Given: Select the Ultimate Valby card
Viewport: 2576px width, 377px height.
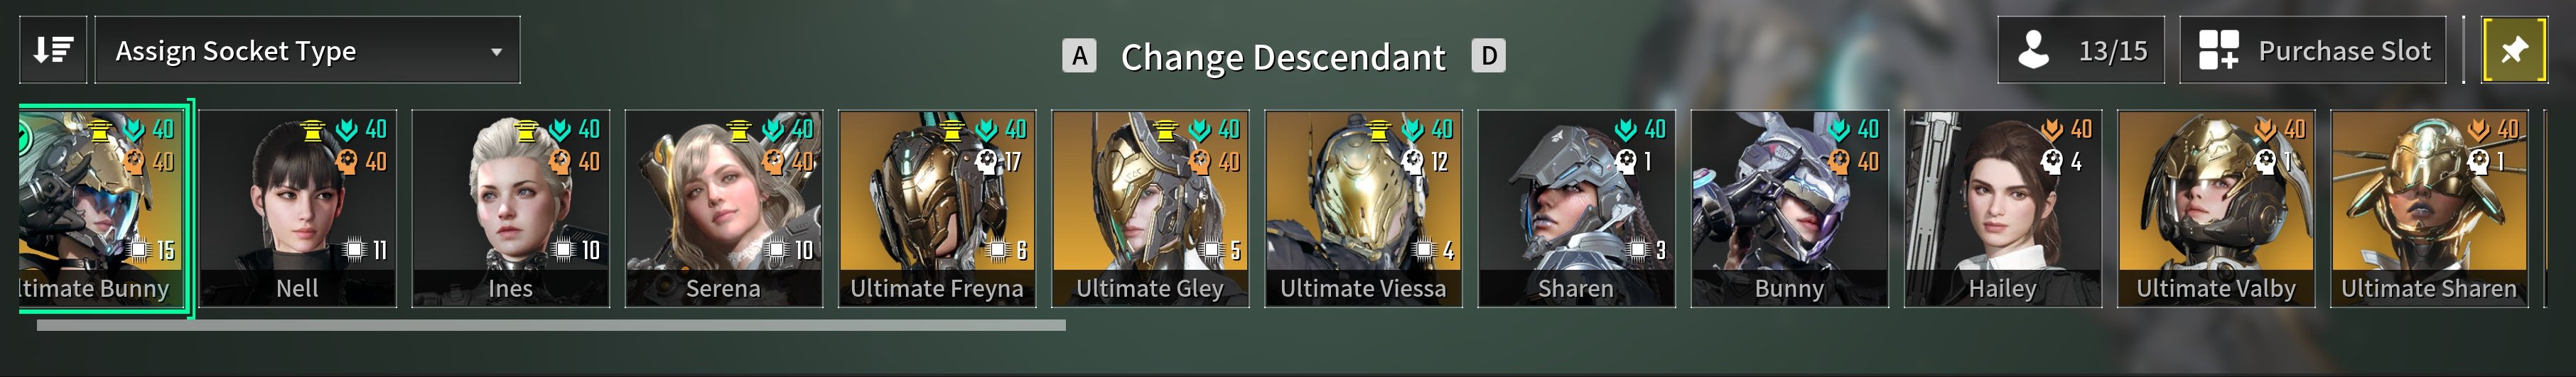Looking at the screenshot, I should click(x=2215, y=208).
